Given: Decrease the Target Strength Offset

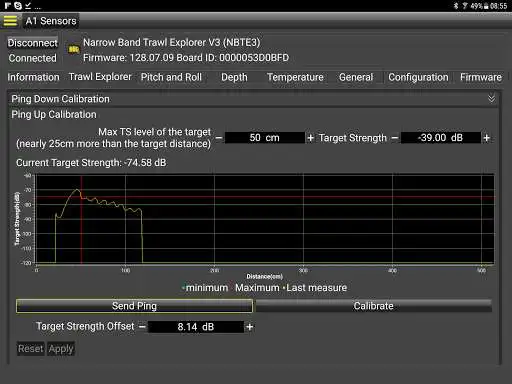Looking at the screenshot, I should 142,327.
